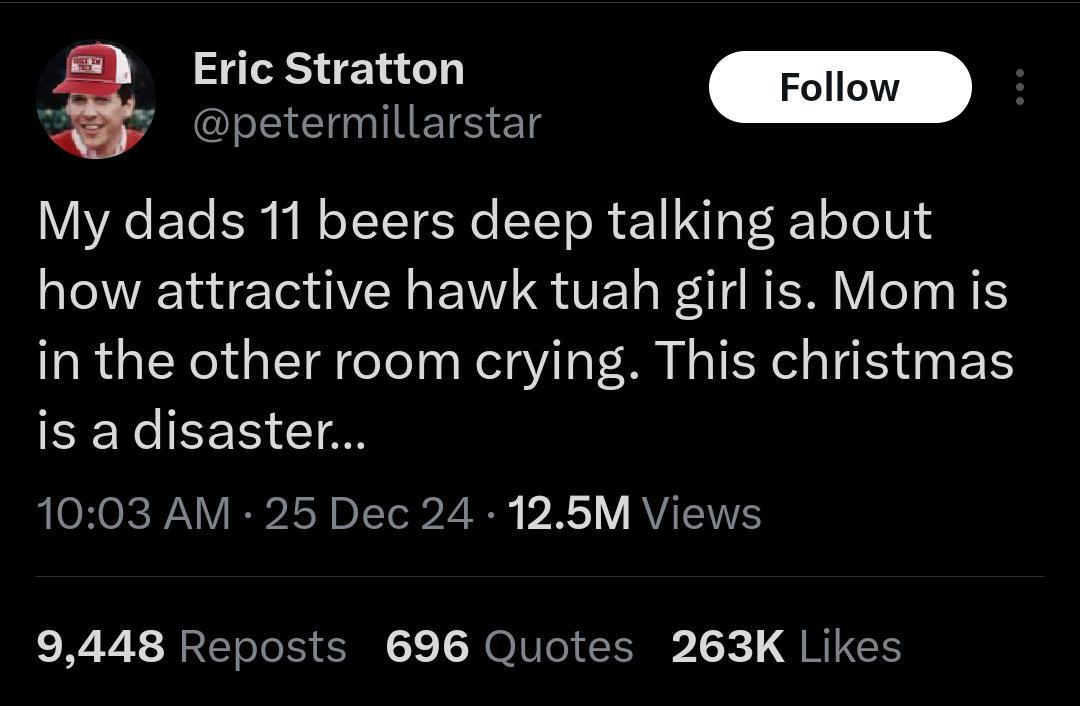Open the three-dot more options menu
This screenshot has width=1080, height=706.
click(x=1019, y=88)
